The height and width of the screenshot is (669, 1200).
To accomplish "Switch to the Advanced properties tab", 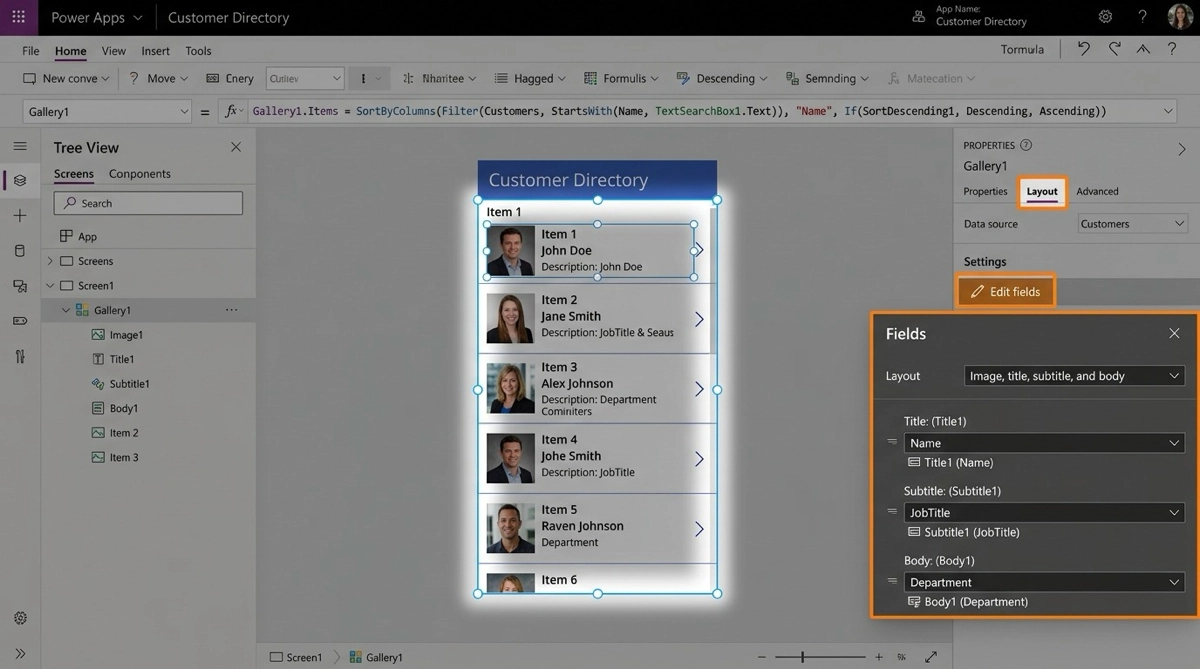I will coord(1097,191).
